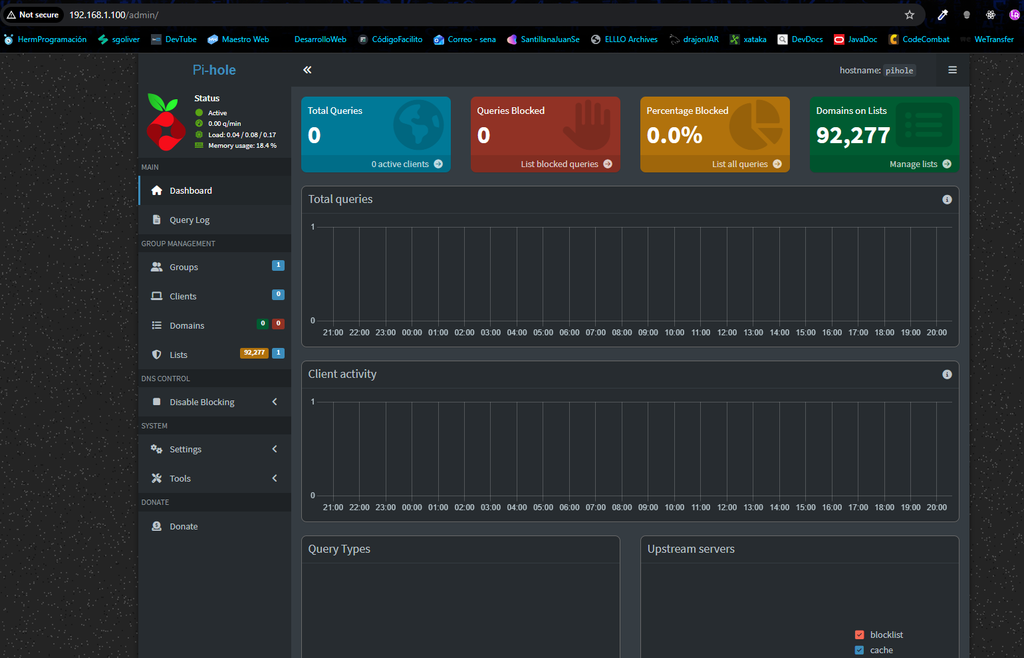
Task: Click the Lists shield icon
Action: [157, 354]
